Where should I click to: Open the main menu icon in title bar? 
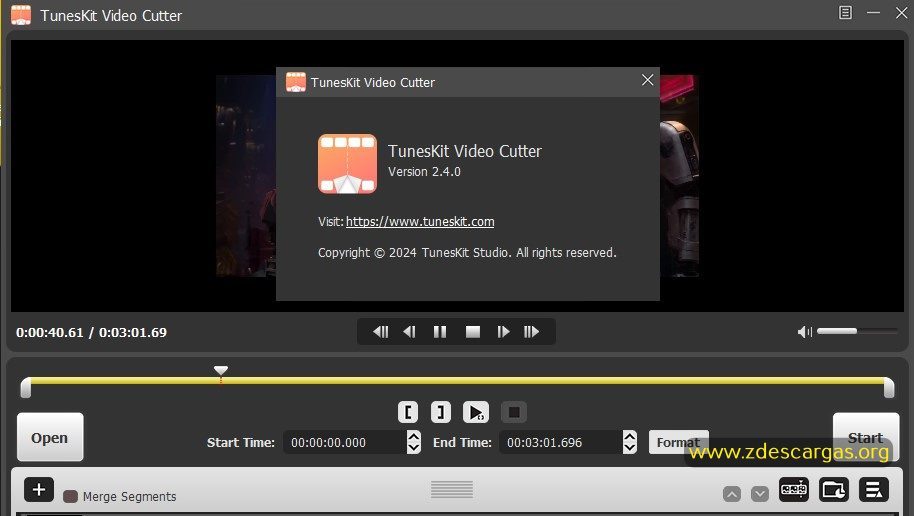[845, 12]
